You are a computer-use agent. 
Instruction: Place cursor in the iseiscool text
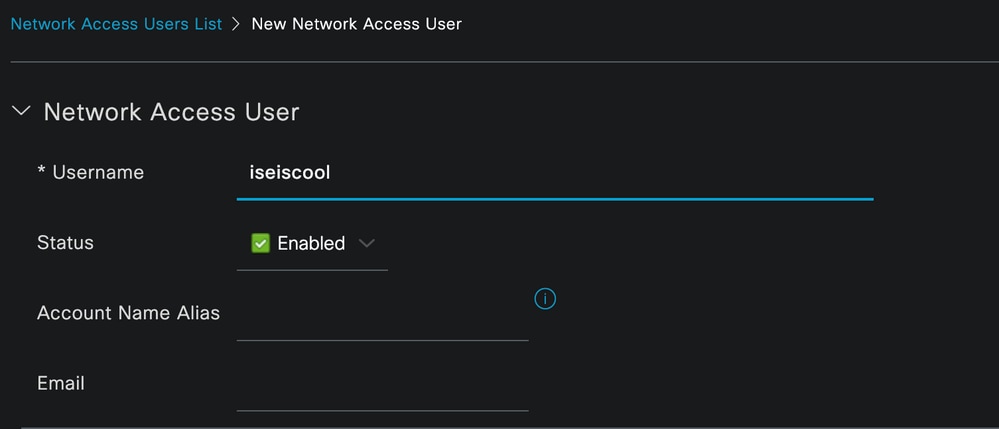(290, 172)
